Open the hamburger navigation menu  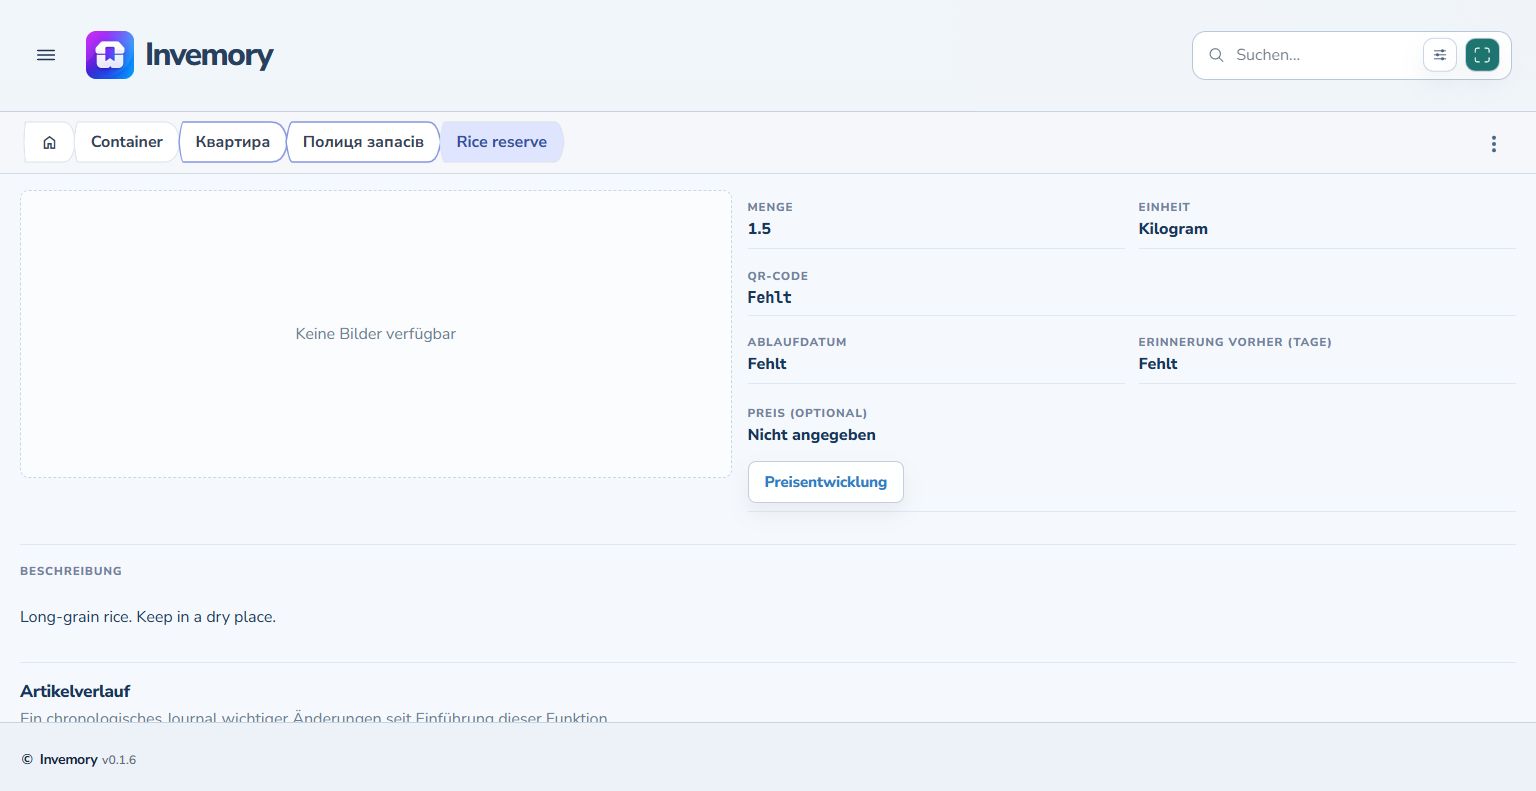(x=46, y=55)
